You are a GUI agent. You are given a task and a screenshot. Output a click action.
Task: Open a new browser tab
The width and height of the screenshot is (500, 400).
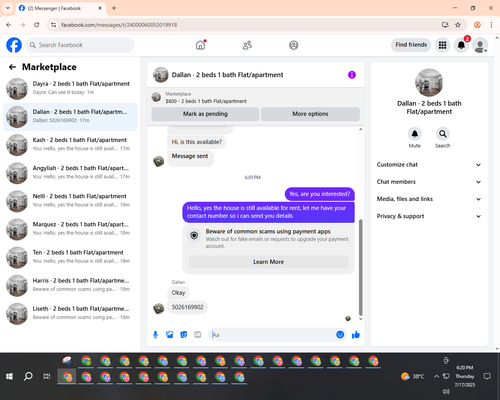pos(114,8)
